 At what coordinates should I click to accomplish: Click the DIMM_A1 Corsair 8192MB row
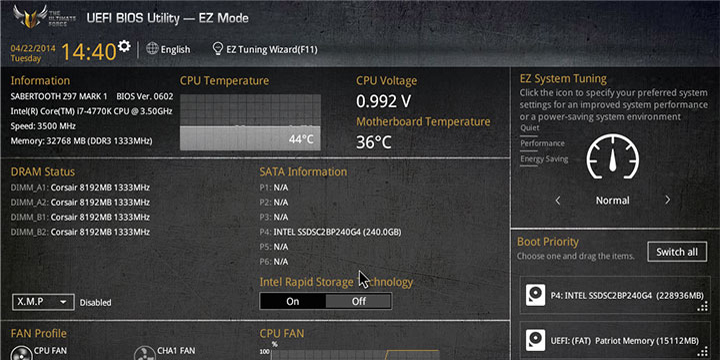click(x=80, y=187)
